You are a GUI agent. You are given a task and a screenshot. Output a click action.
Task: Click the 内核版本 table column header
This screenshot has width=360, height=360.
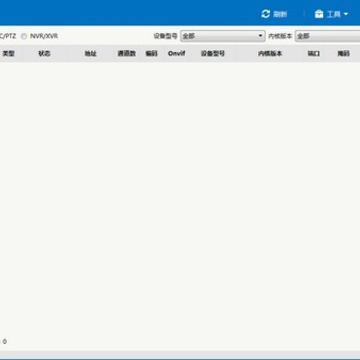coord(270,53)
